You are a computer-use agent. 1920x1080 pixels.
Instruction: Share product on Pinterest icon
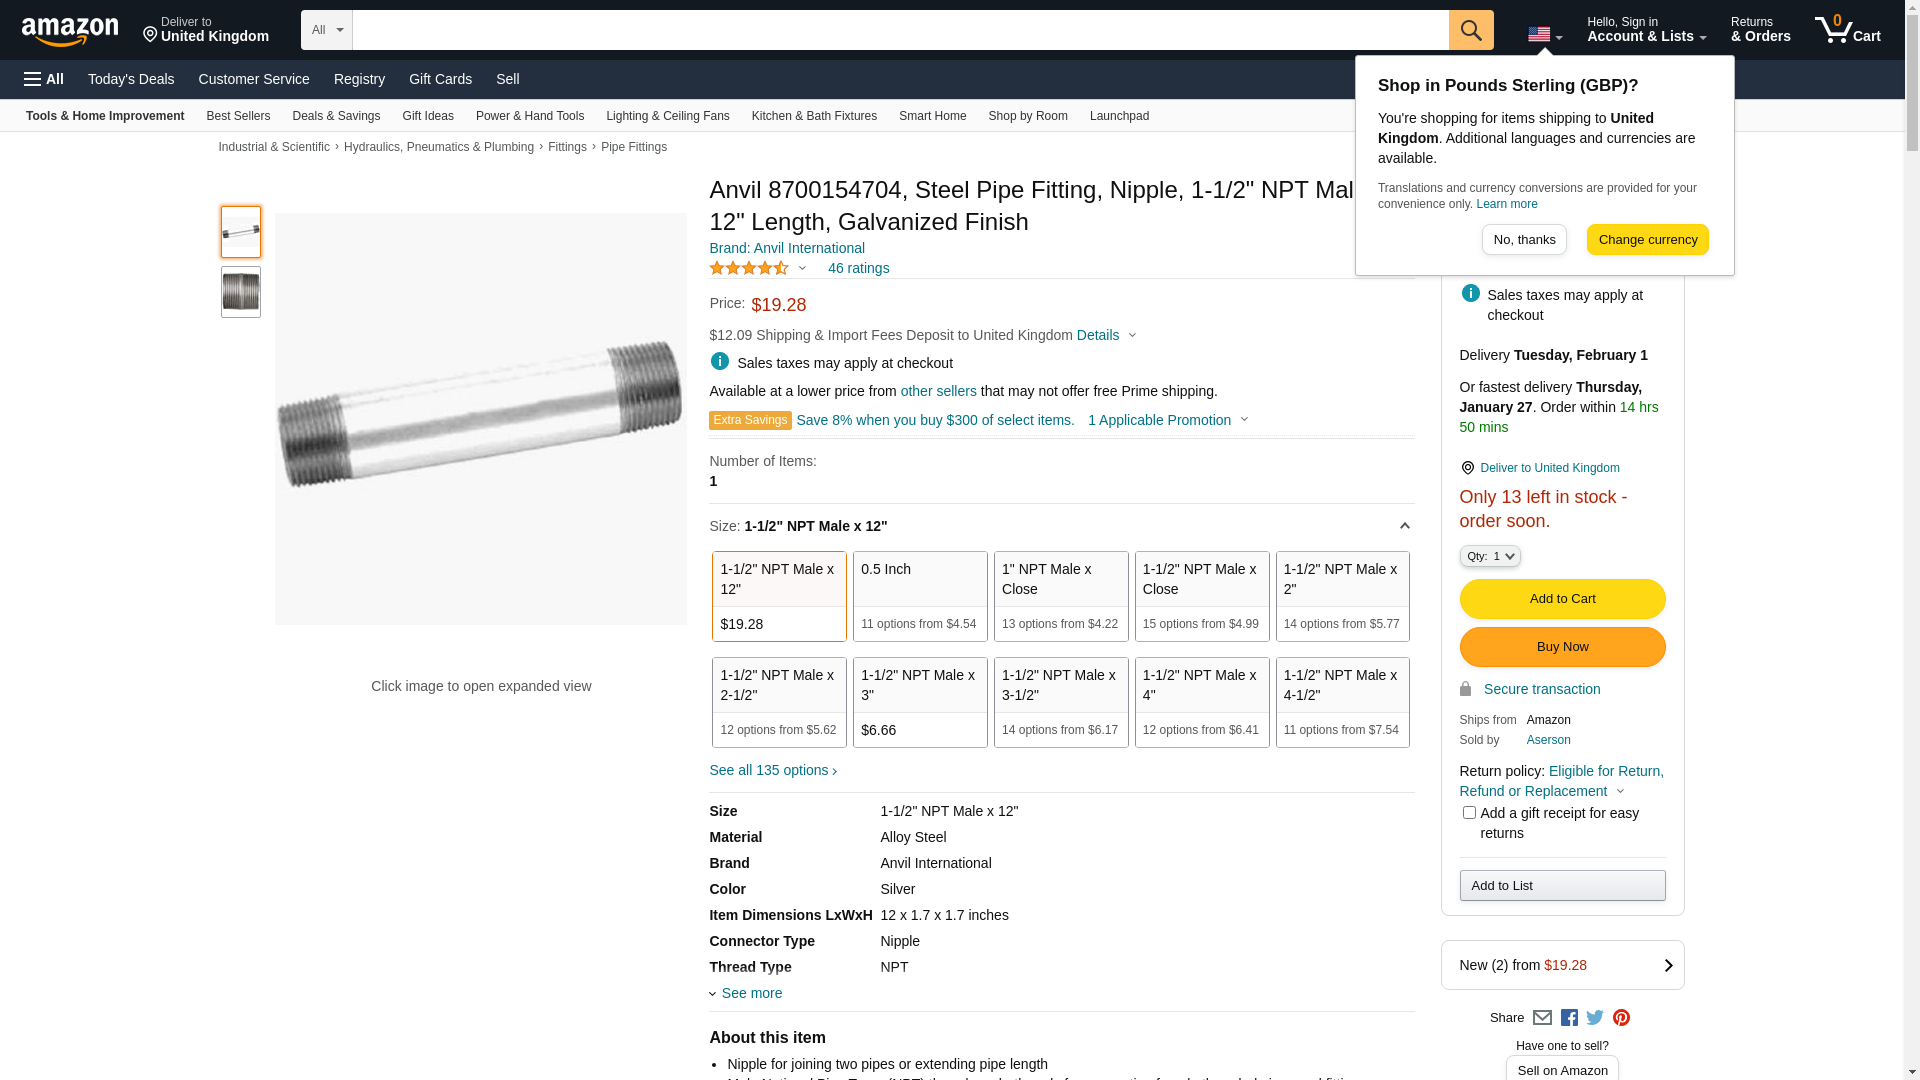pyautogui.click(x=1621, y=1018)
